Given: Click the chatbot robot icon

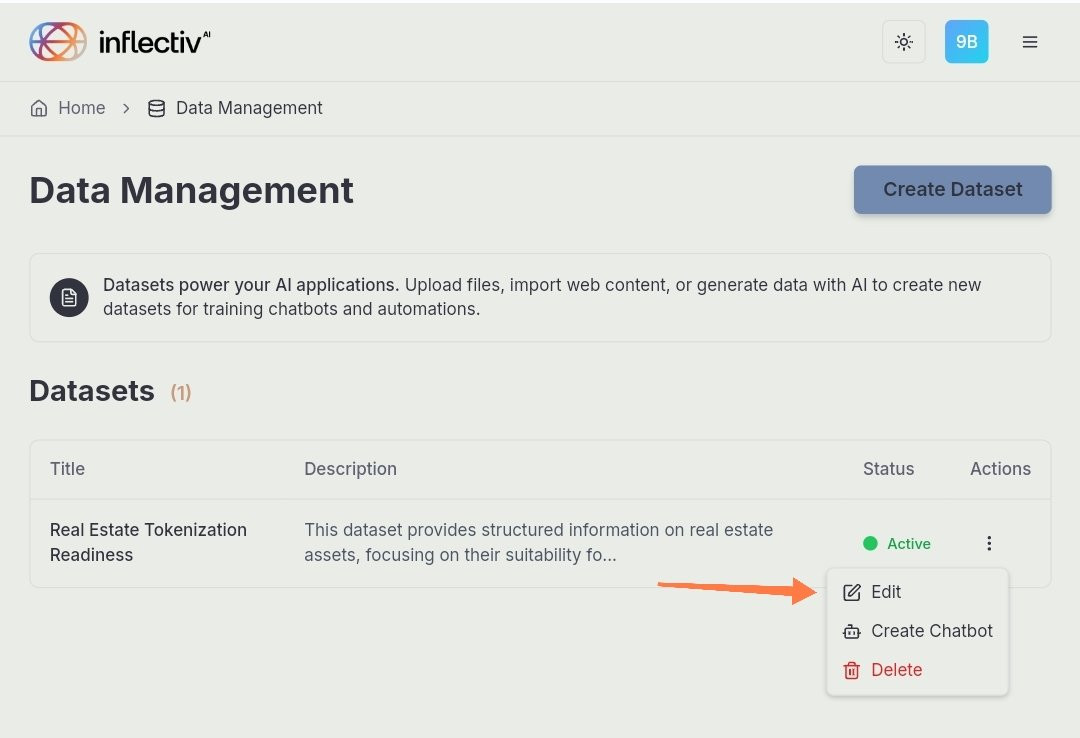Looking at the screenshot, I should pos(851,631).
